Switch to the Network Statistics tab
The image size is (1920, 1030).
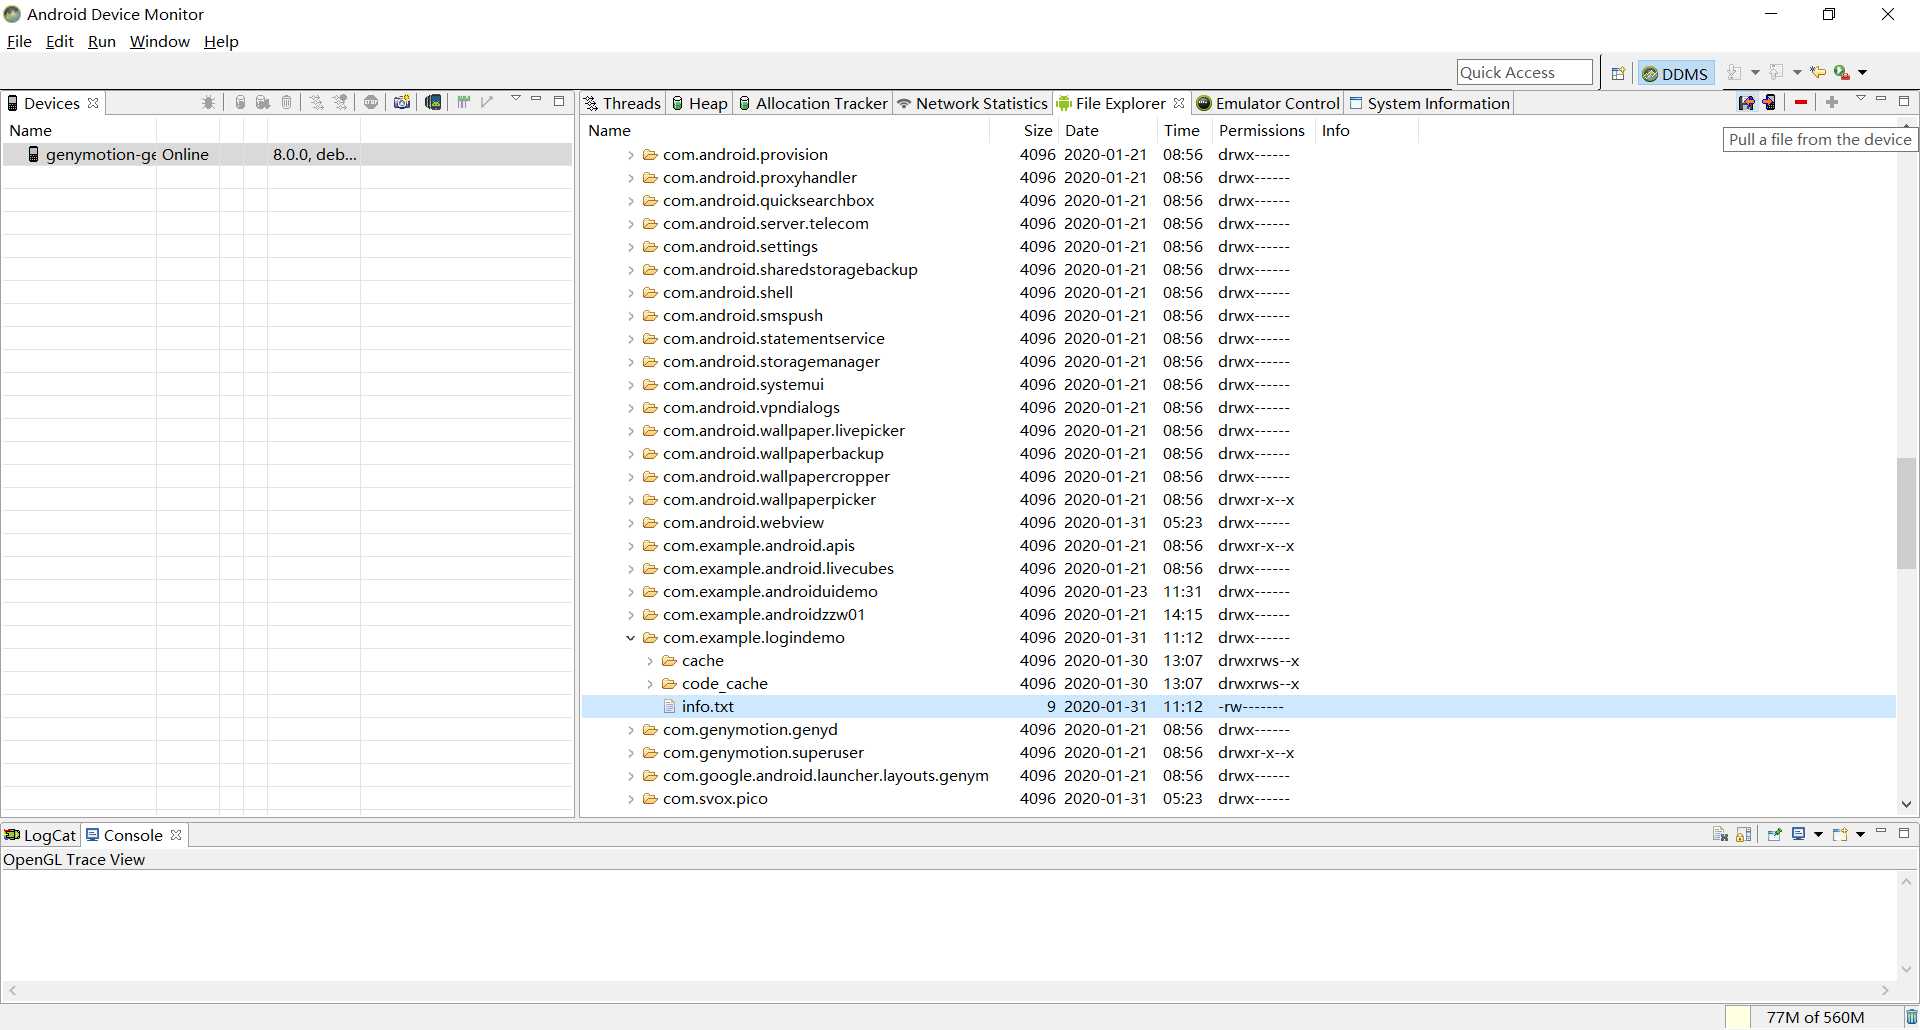(972, 103)
